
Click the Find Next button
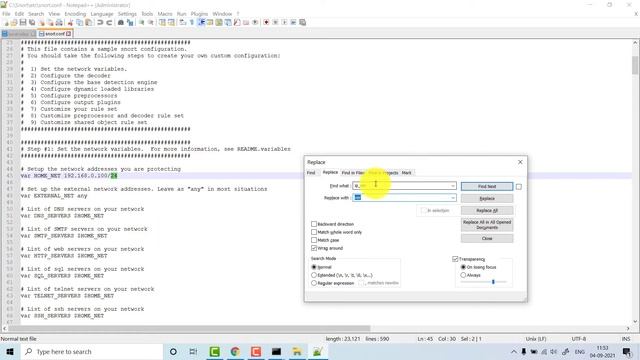(487, 187)
